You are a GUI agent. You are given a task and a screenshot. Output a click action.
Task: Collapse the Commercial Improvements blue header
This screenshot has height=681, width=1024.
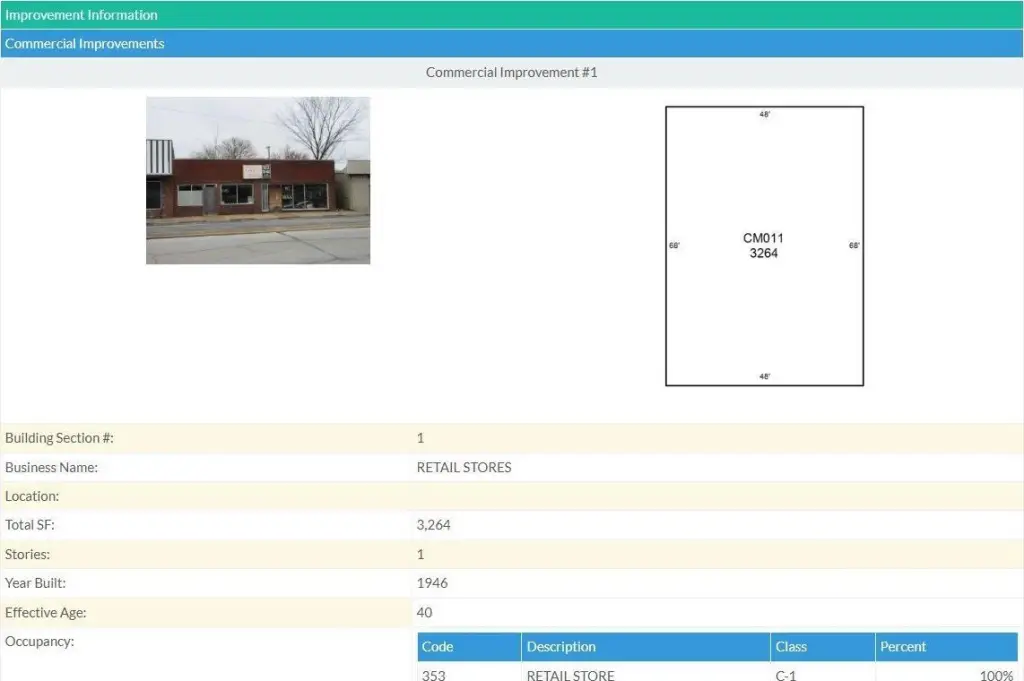click(85, 44)
